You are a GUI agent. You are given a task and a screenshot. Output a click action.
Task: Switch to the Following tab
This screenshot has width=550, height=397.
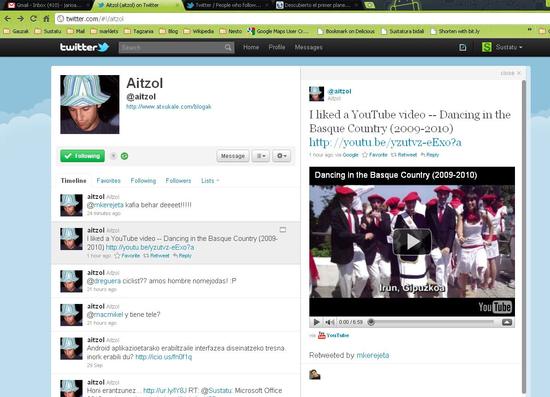coord(143,181)
